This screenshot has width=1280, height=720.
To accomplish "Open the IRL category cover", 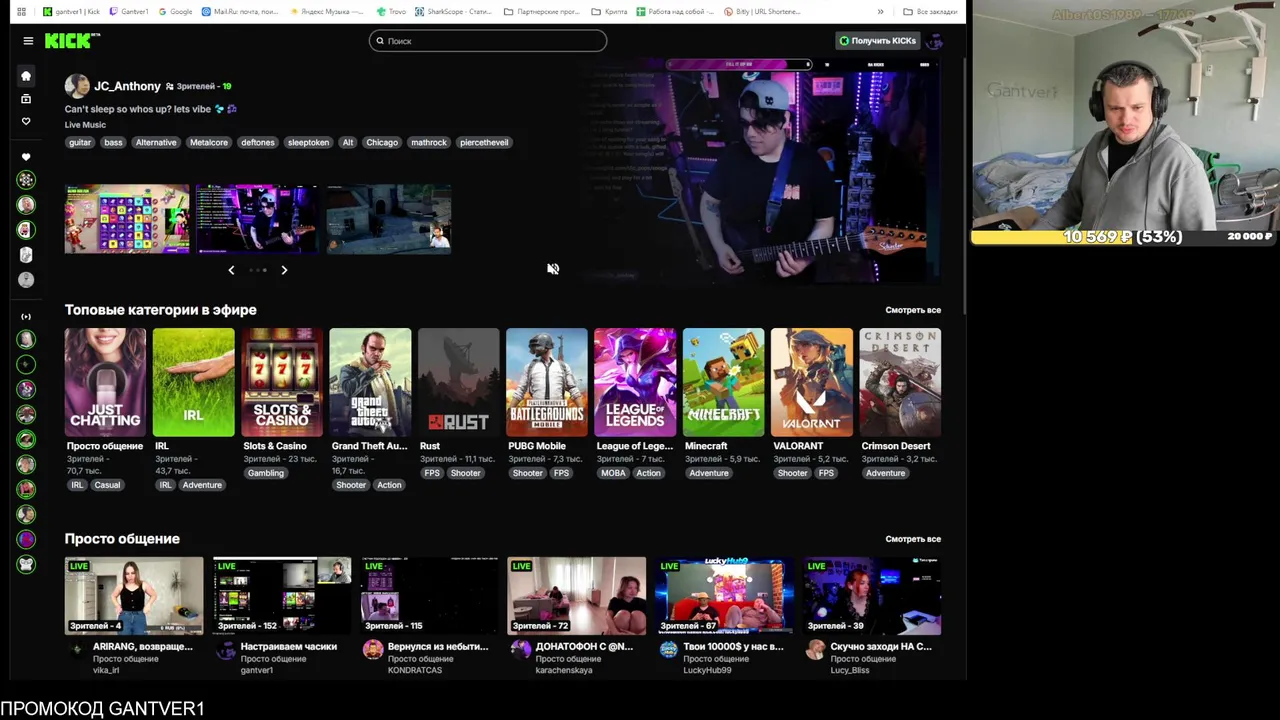I will pyautogui.click(x=193, y=382).
